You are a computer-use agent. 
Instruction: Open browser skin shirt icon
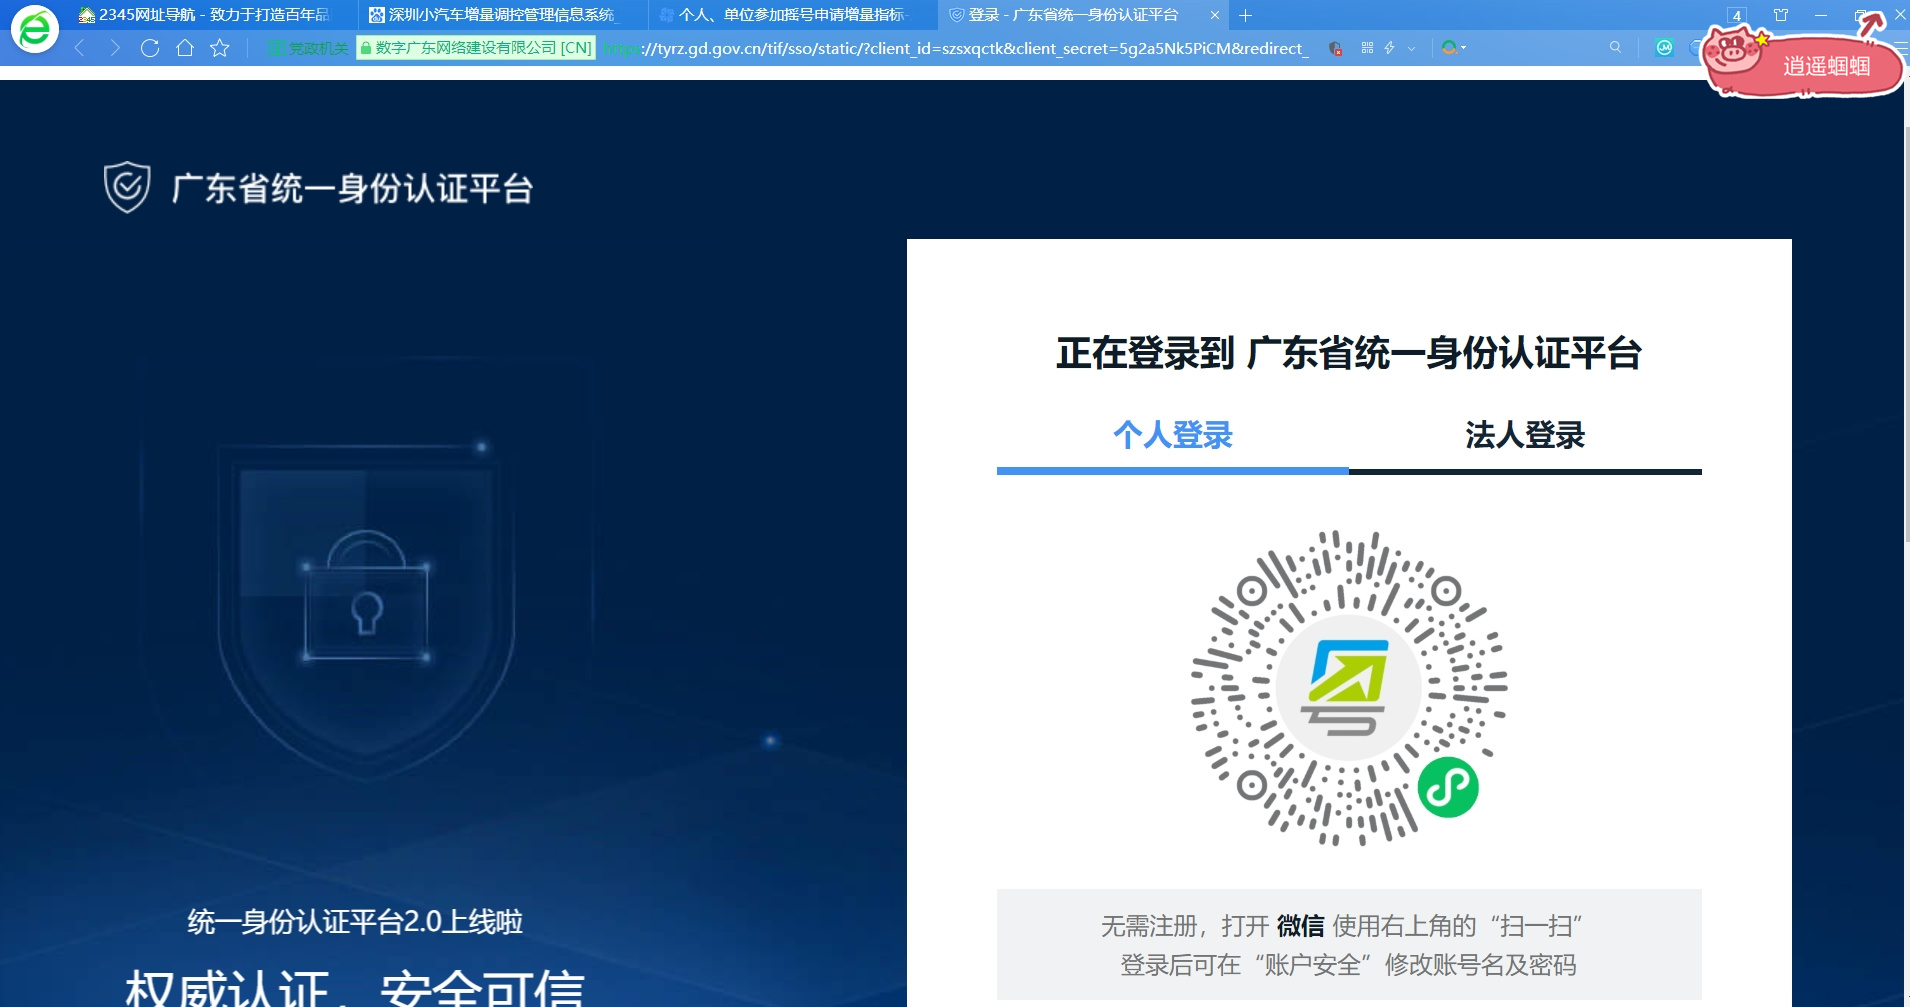point(1781,15)
